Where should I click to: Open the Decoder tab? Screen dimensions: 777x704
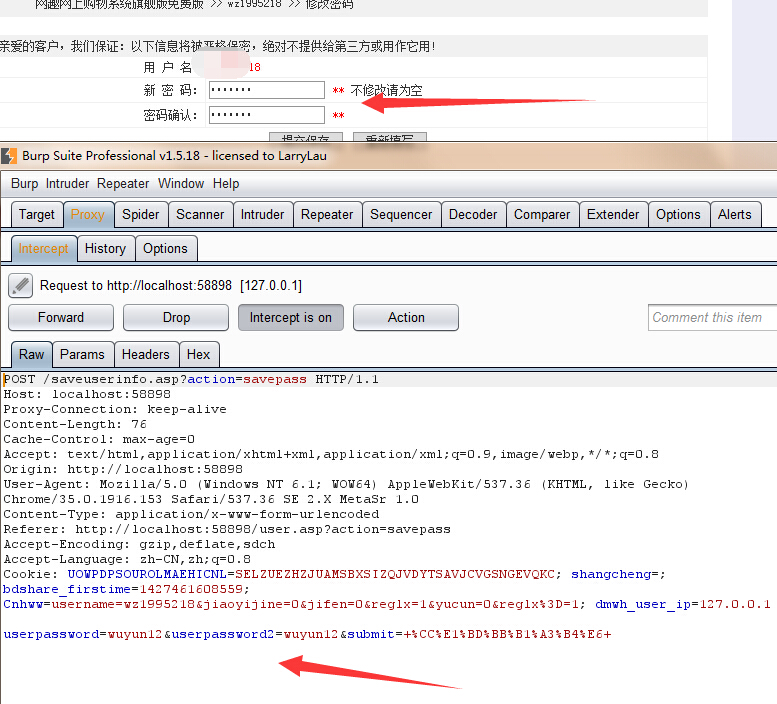point(473,215)
